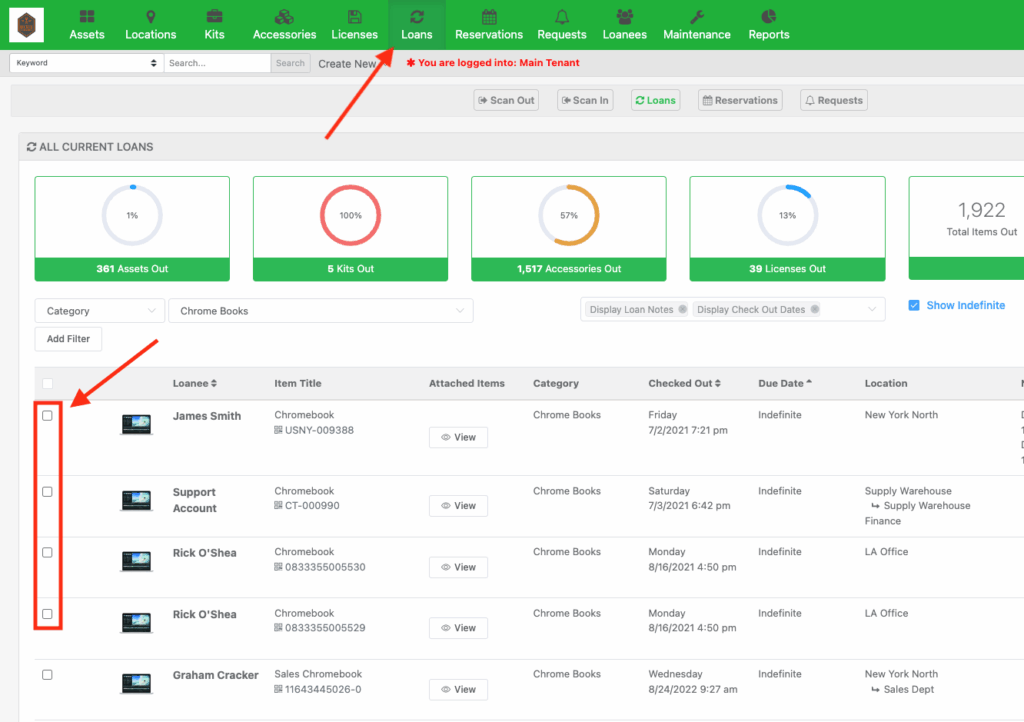Open the Reports section
This screenshot has width=1024, height=722.
point(768,24)
